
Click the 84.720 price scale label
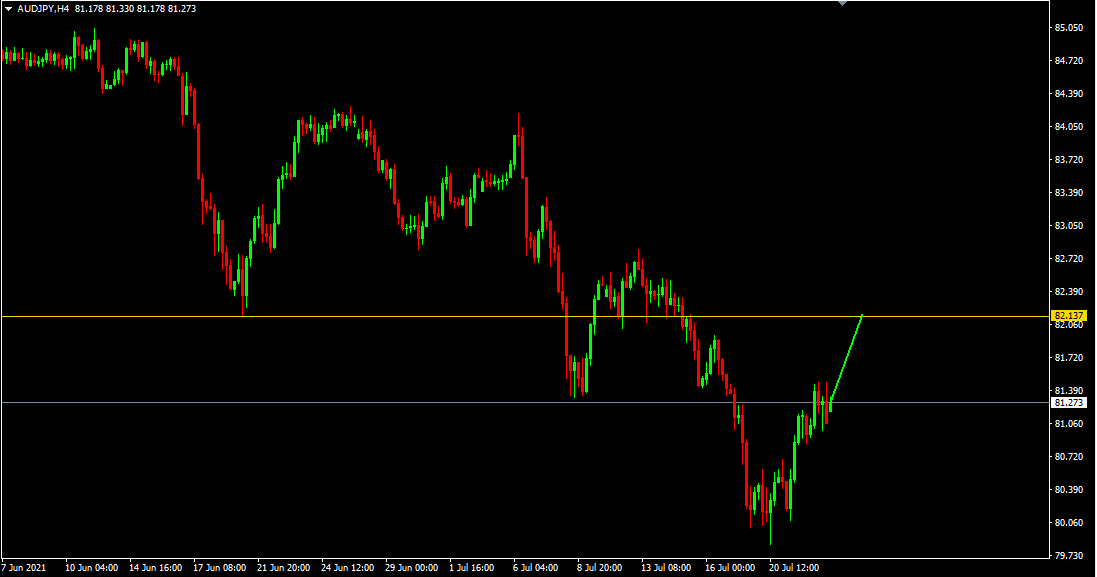pos(1069,61)
